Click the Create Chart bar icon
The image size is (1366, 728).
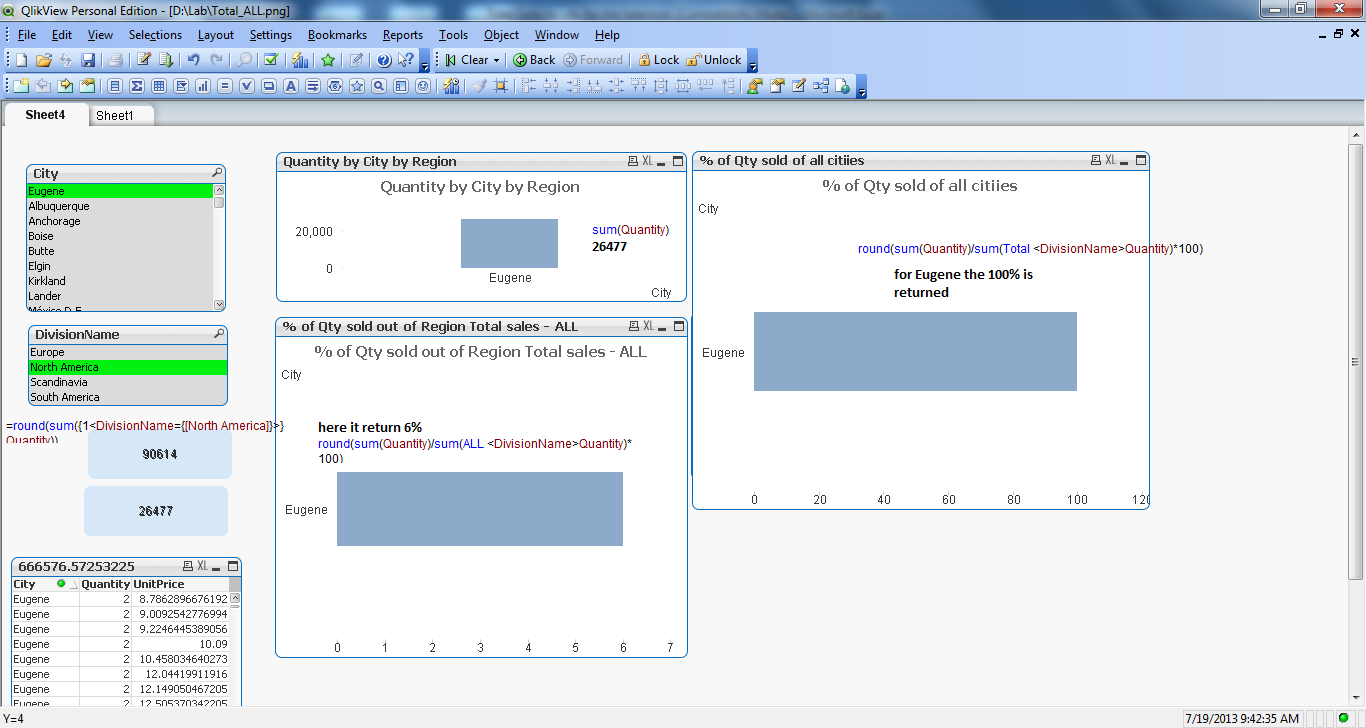click(x=203, y=86)
